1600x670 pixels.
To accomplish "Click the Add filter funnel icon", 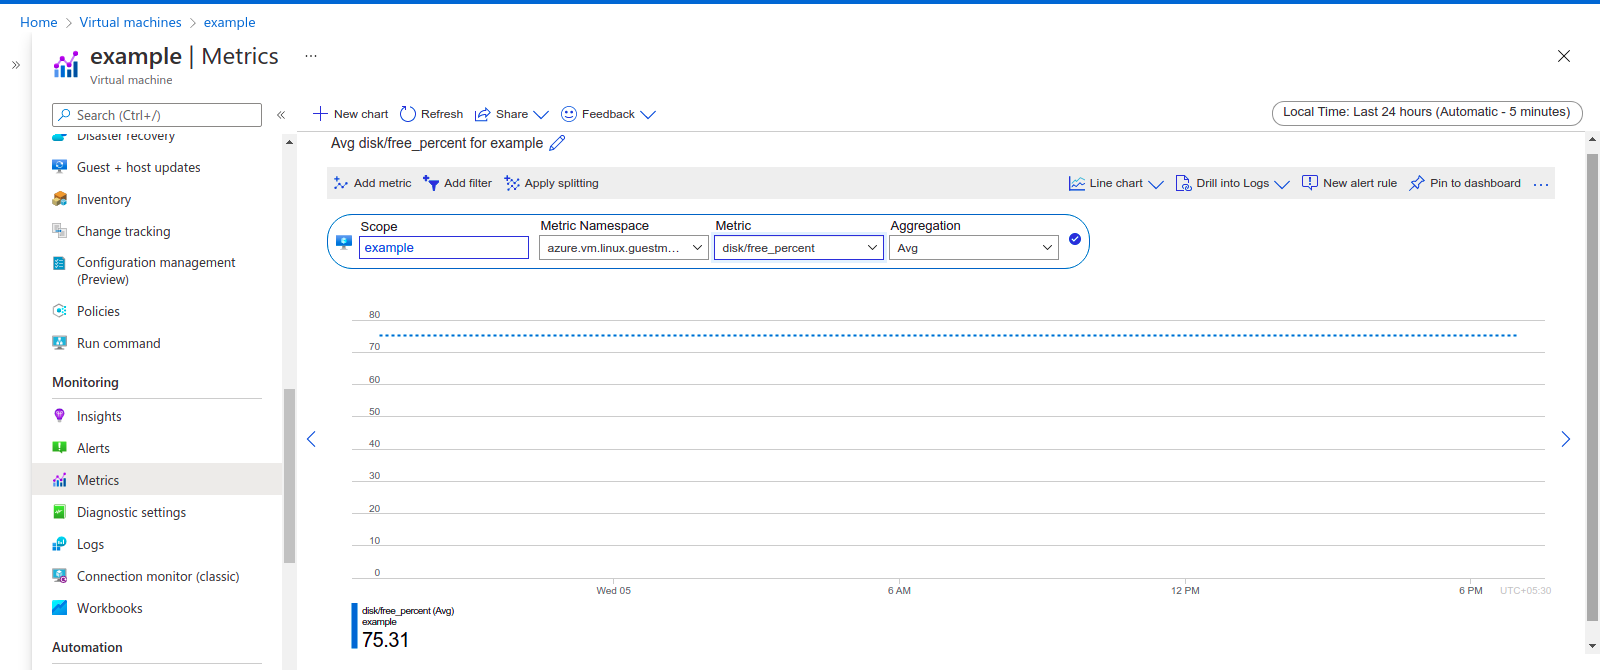I will coord(431,183).
